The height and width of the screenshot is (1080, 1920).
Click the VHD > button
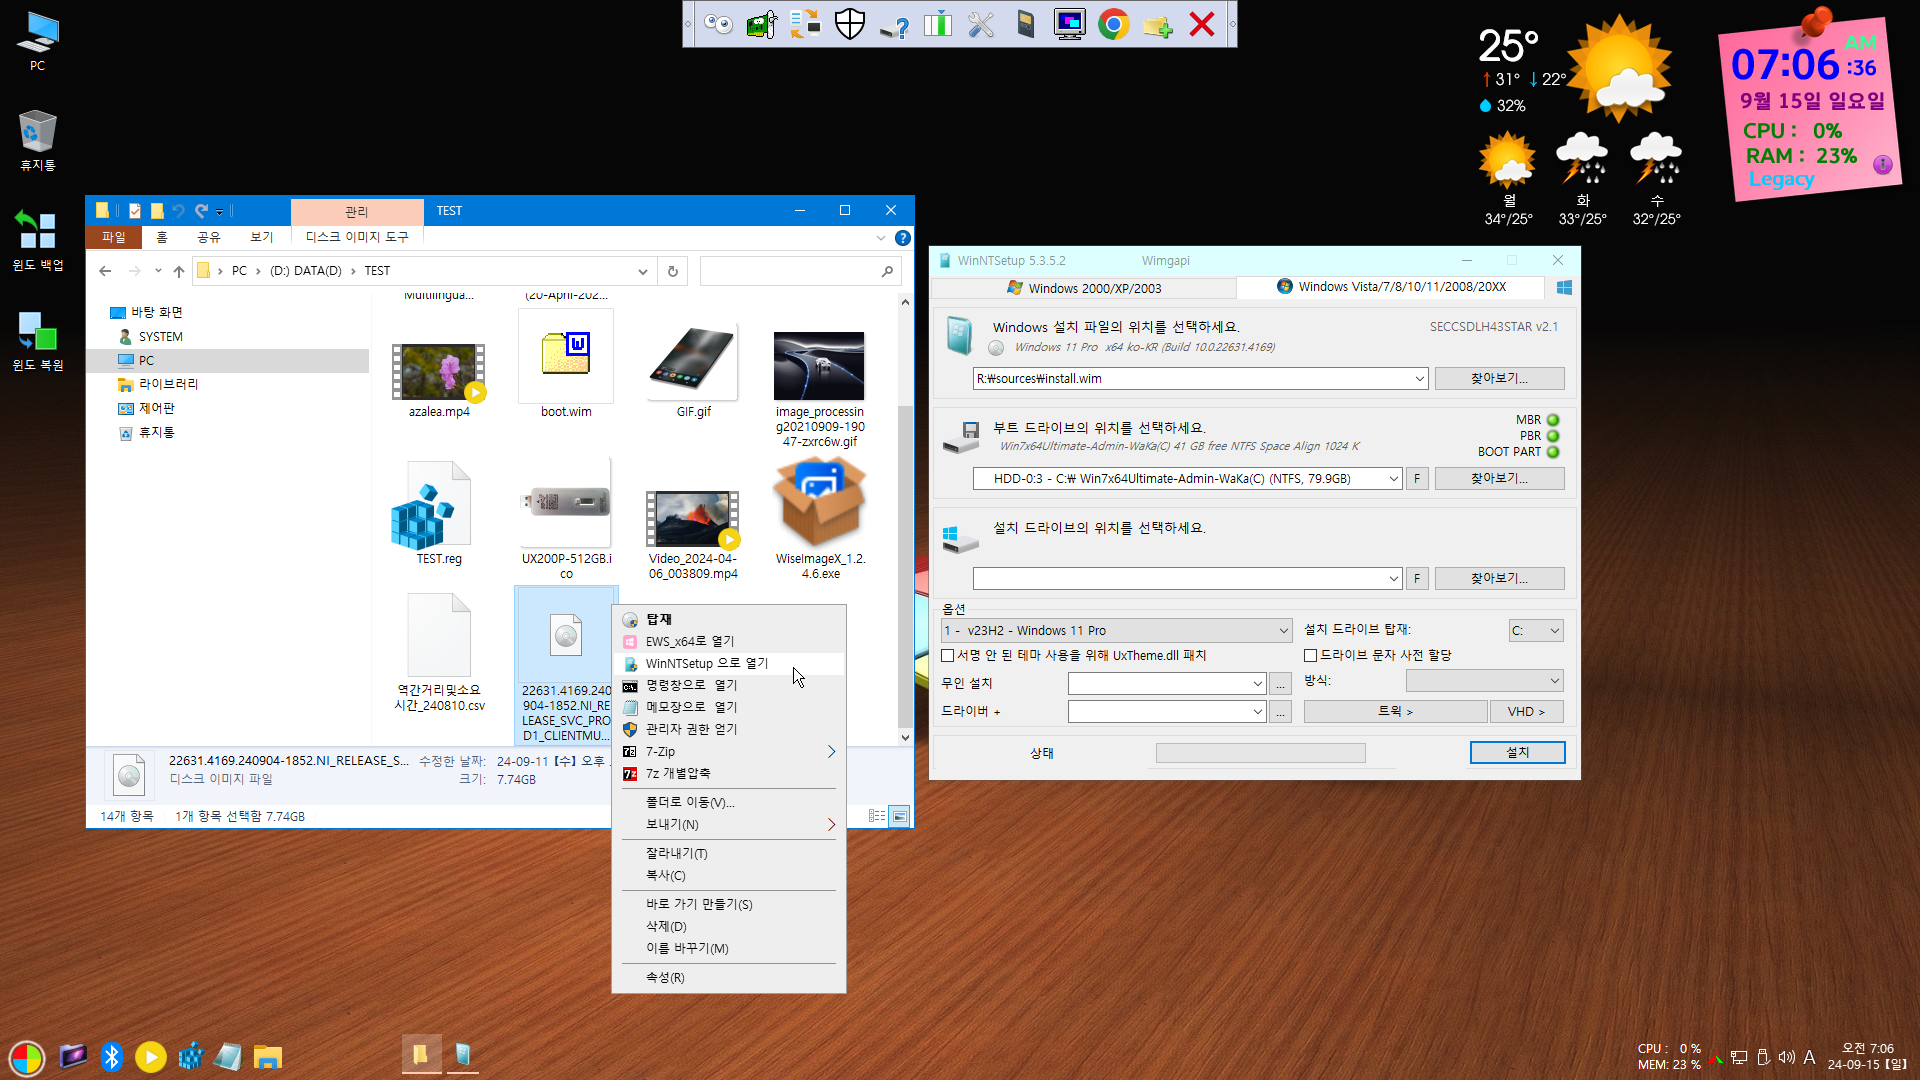tap(1526, 712)
